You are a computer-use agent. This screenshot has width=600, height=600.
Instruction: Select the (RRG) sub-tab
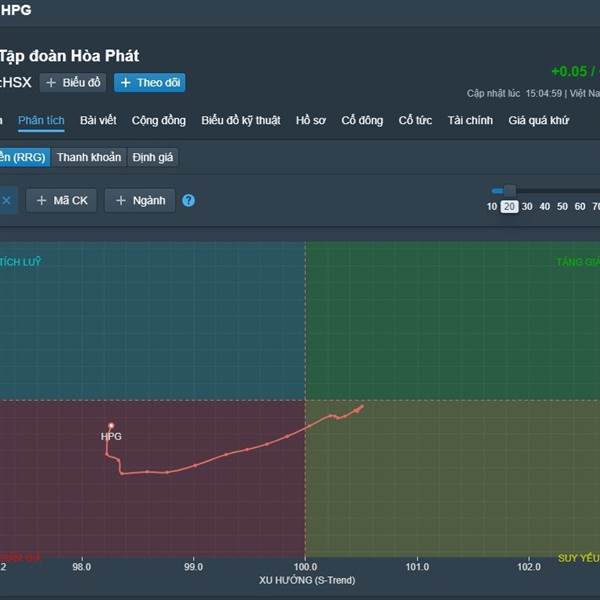point(24,157)
